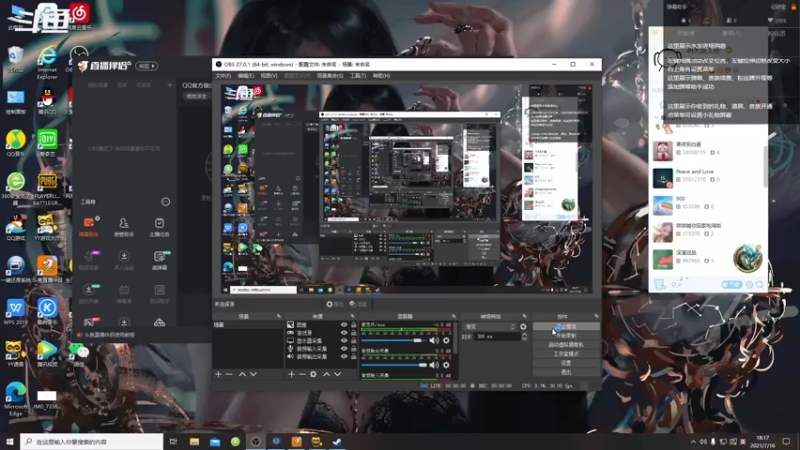
Task: Open source Properties button above docks
Action: point(335,304)
